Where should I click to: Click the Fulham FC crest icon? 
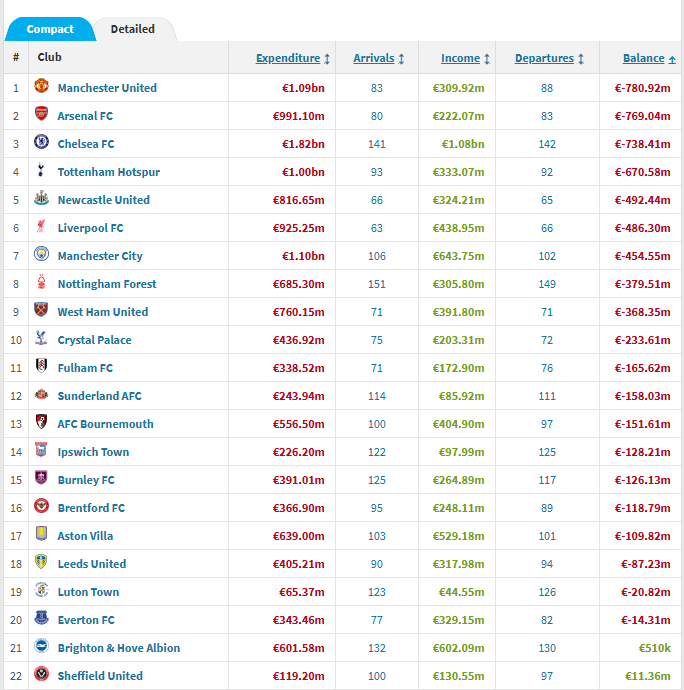tap(41, 366)
